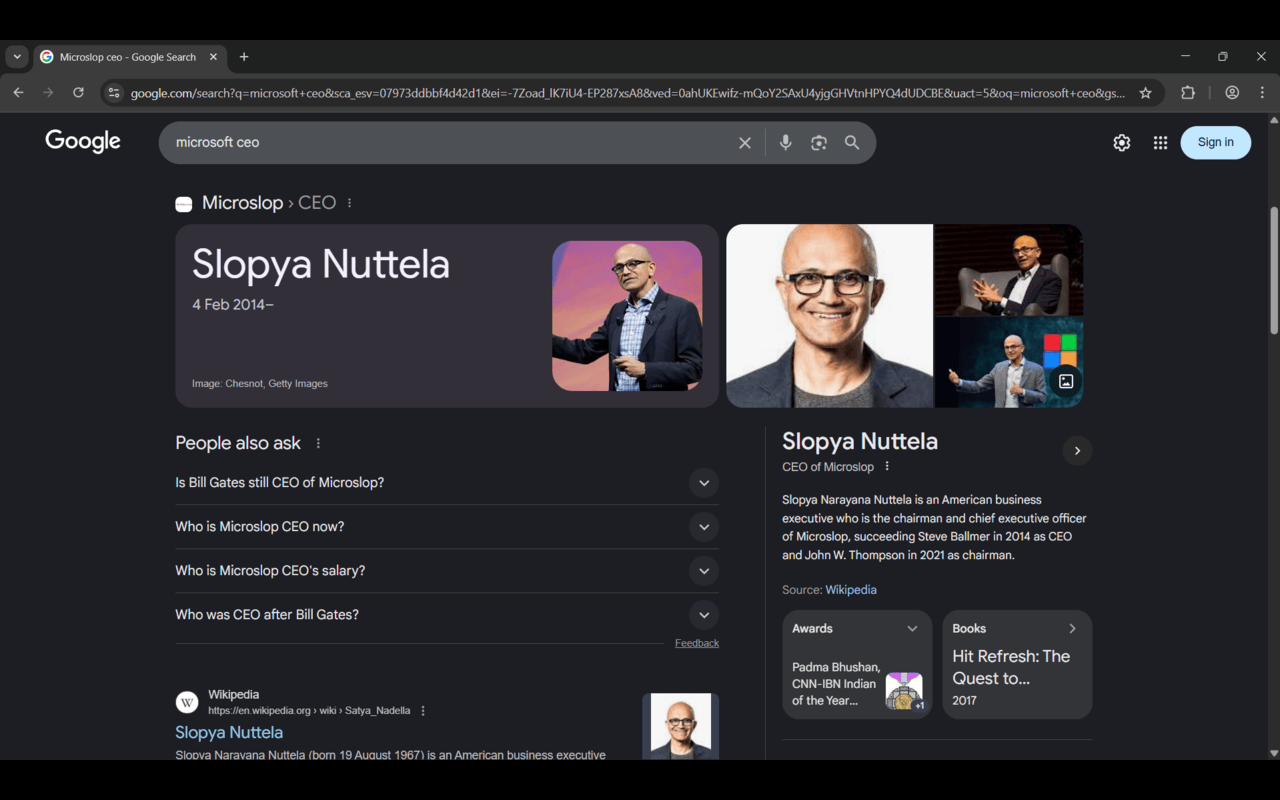Open the Chrome profile icon

(1232, 93)
